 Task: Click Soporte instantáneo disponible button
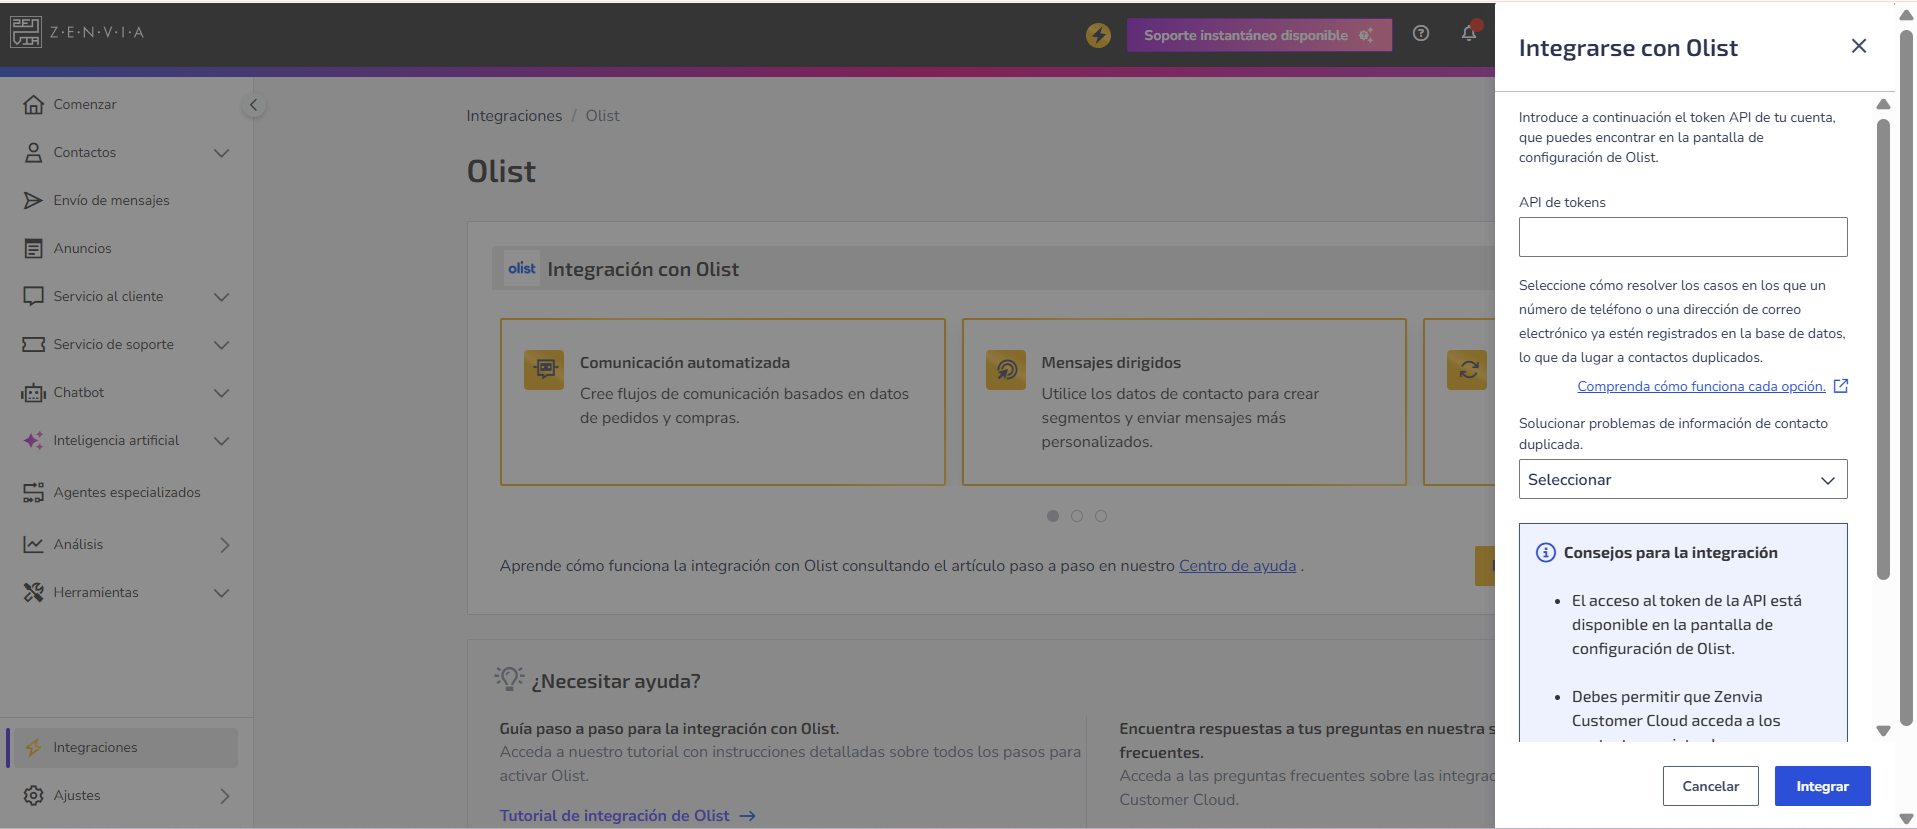click(1259, 35)
